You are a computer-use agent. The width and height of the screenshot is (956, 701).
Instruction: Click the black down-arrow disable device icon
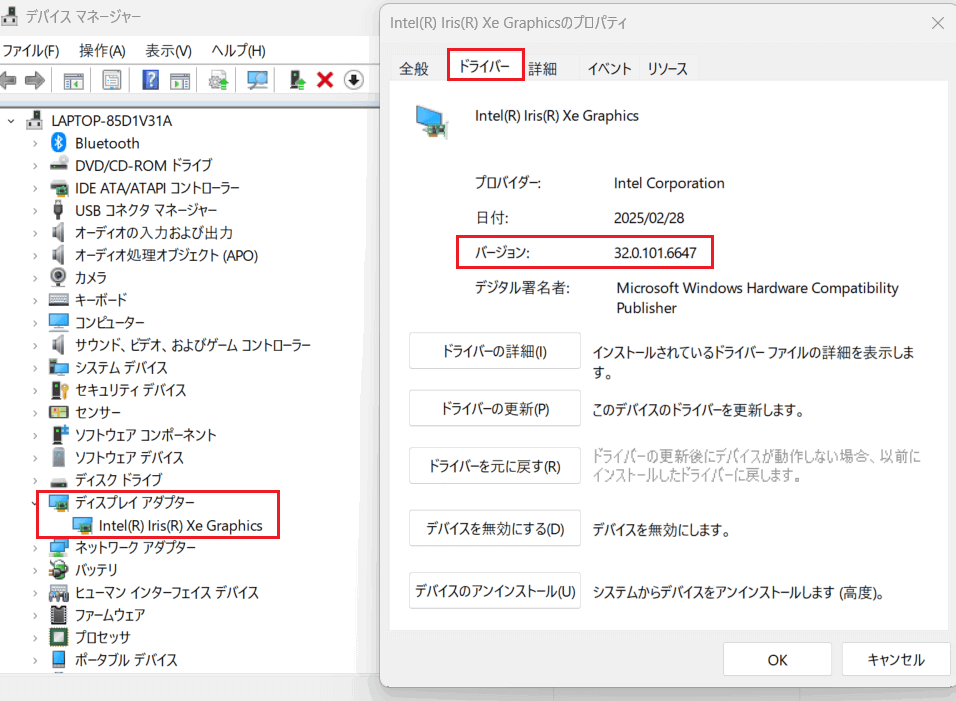click(x=354, y=80)
